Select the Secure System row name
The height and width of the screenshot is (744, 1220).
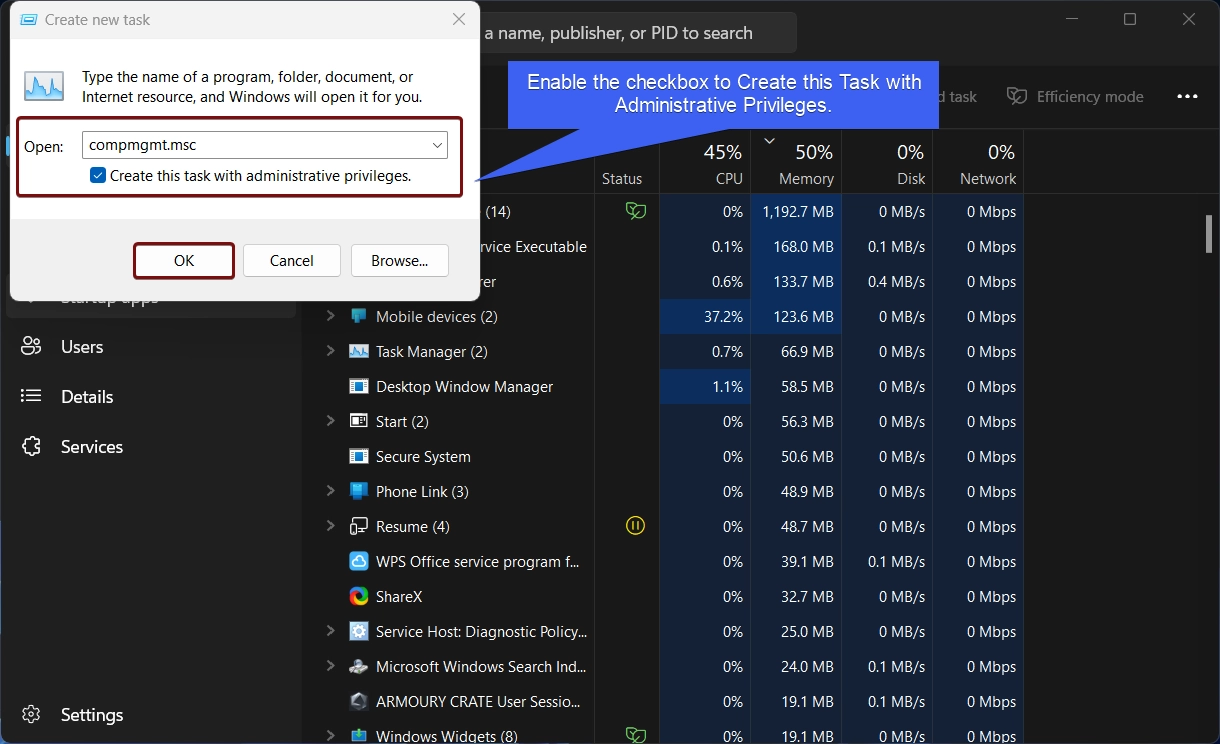[x=423, y=457]
